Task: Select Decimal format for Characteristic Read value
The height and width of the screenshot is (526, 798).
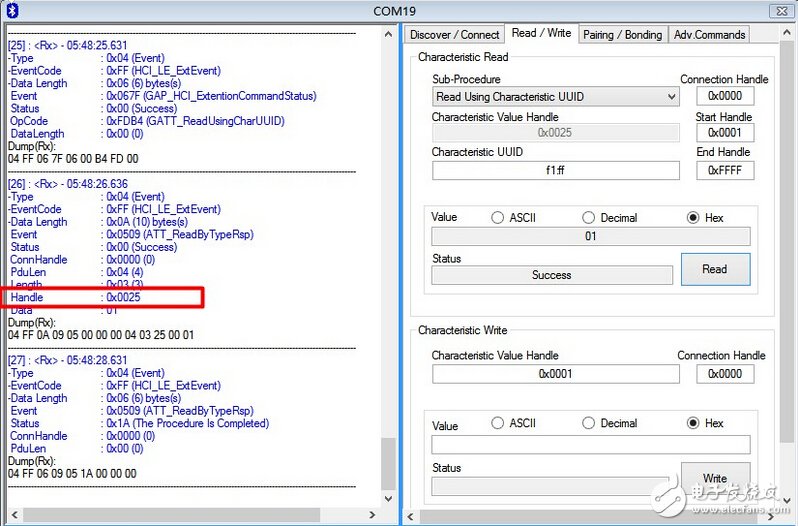Action: coord(588,218)
